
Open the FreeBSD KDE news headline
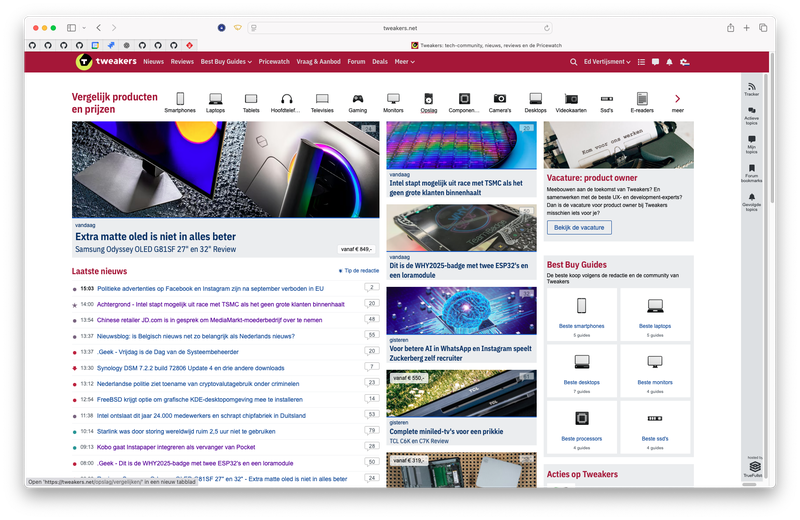point(200,400)
